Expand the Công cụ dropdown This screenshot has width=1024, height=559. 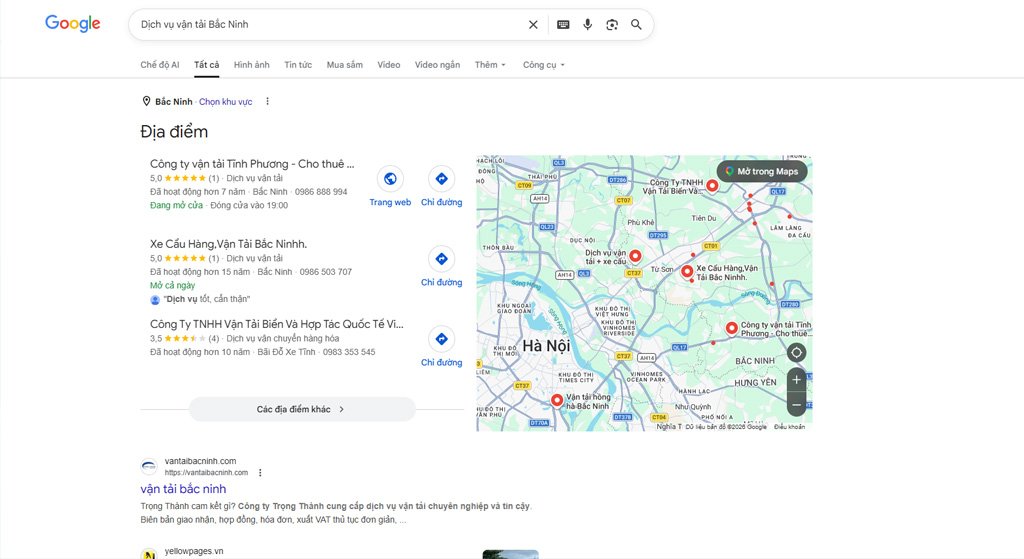pos(543,65)
